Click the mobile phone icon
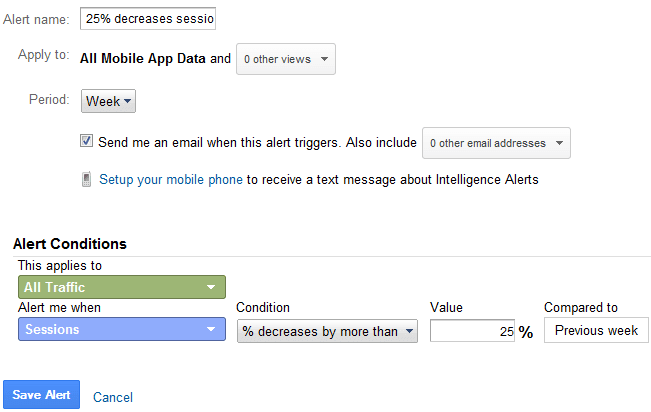Image resolution: width=651 pixels, height=412 pixels. point(86,179)
